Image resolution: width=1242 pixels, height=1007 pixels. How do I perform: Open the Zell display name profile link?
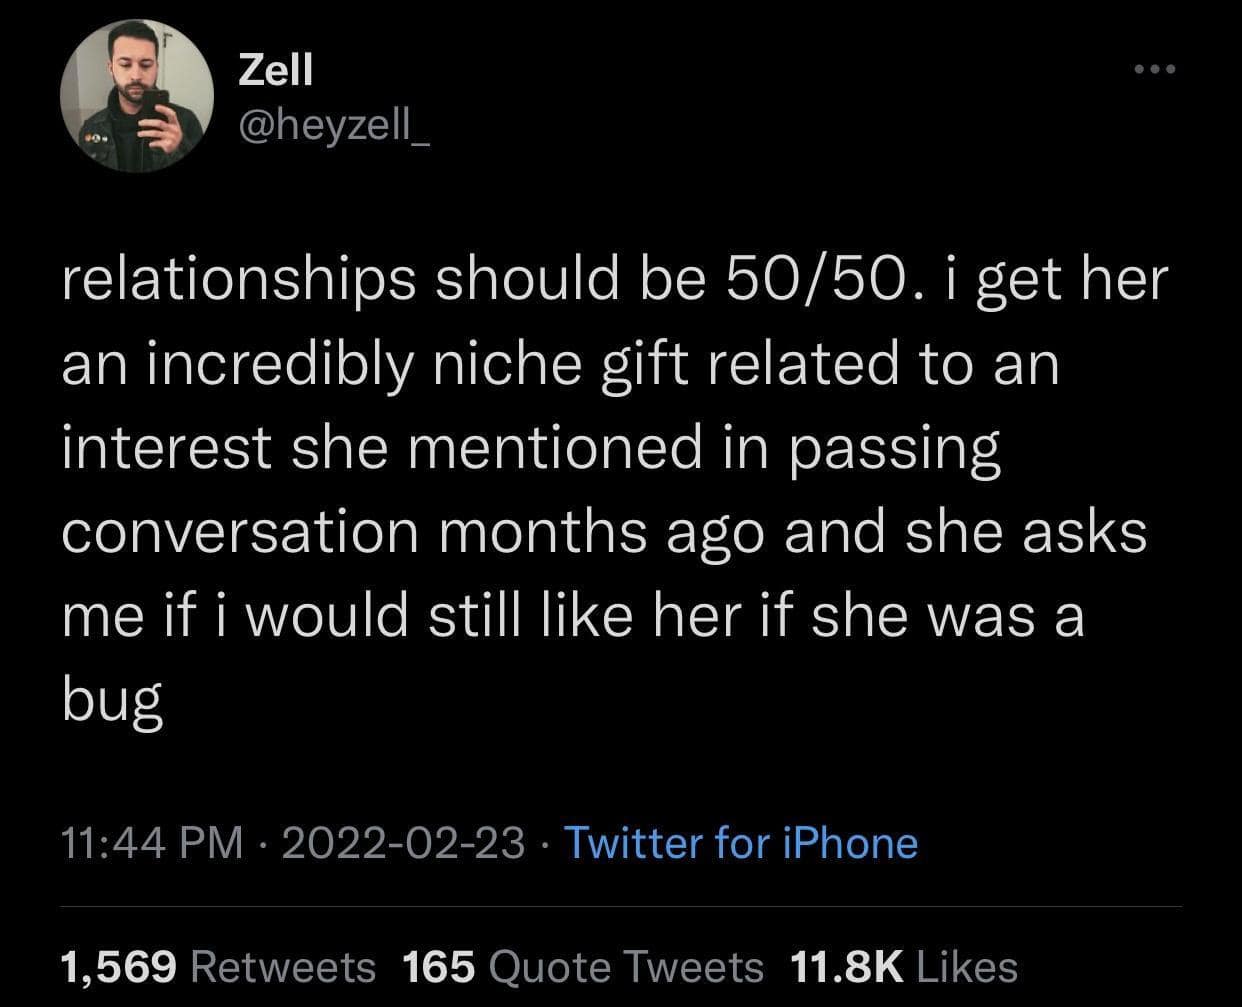click(275, 69)
